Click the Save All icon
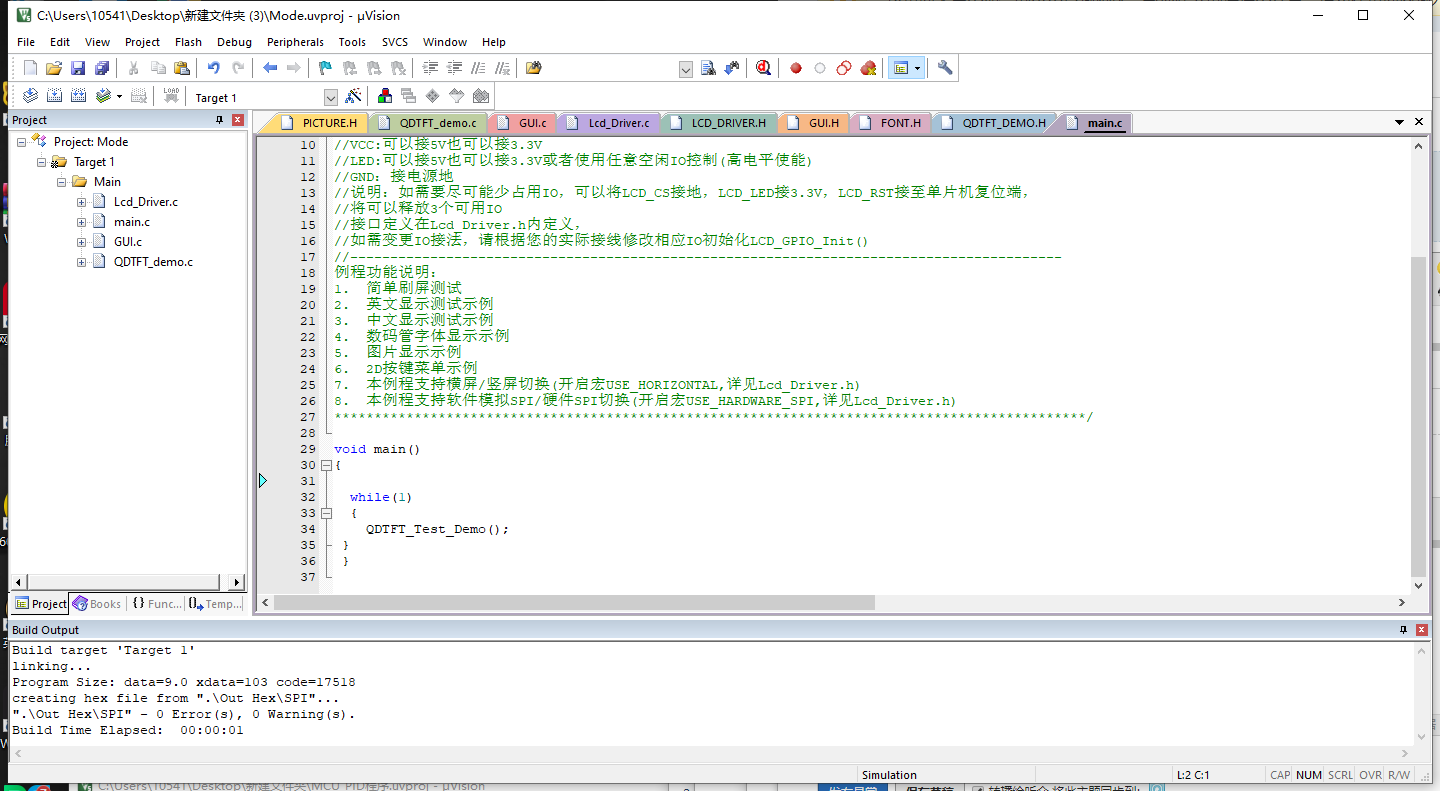The width and height of the screenshot is (1440, 791). (x=102, y=68)
